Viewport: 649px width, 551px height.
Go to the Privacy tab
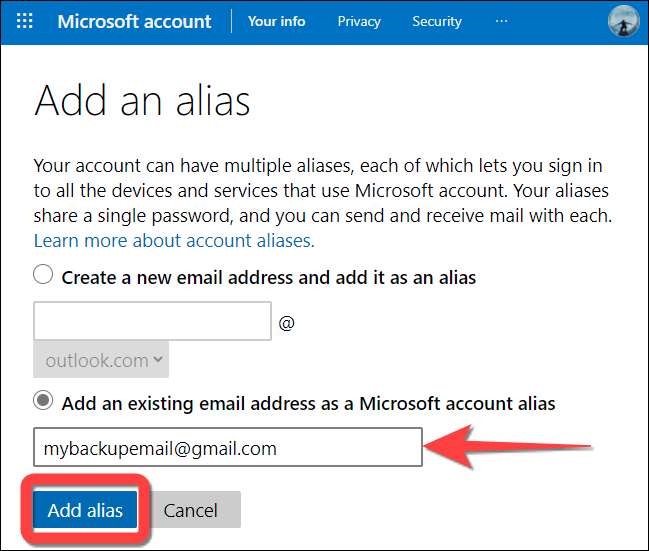click(x=359, y=21)
